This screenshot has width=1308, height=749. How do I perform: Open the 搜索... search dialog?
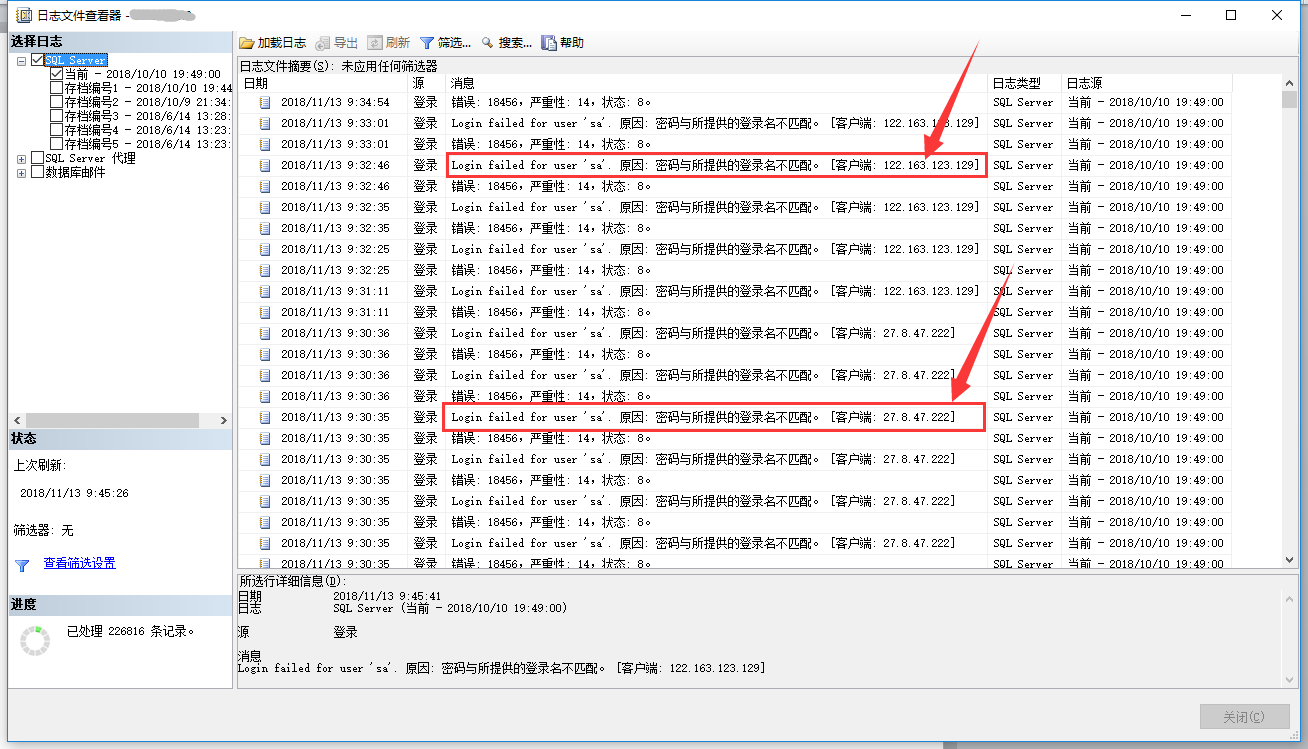(x=506, y=43)
